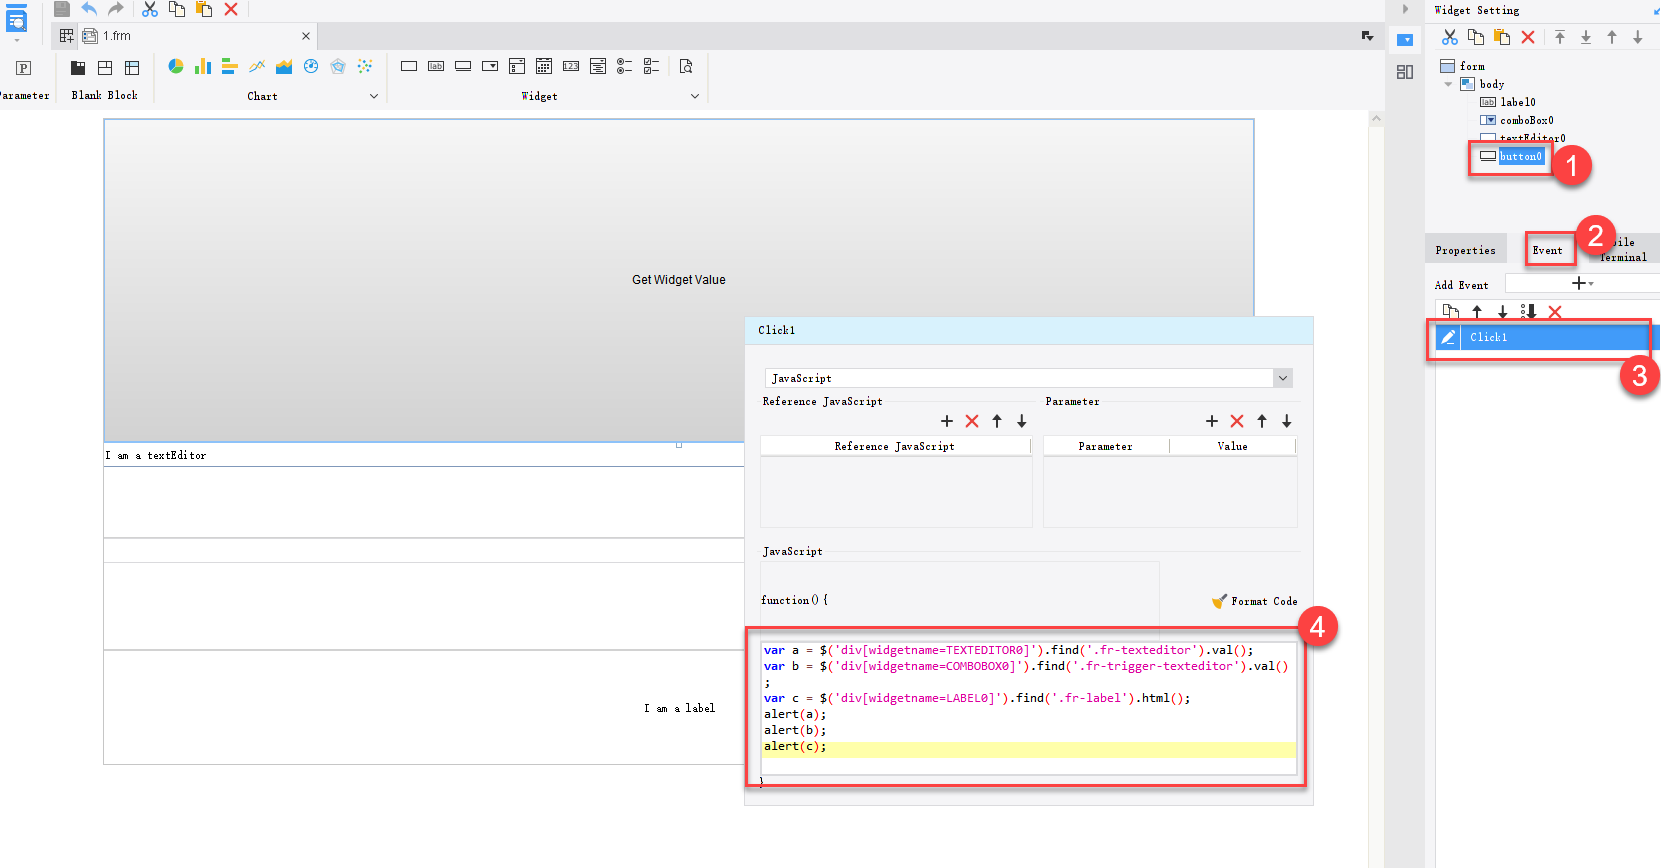Open the Add Event plus dropdown
The image size is (1661, 868).
coord(1582,283)
